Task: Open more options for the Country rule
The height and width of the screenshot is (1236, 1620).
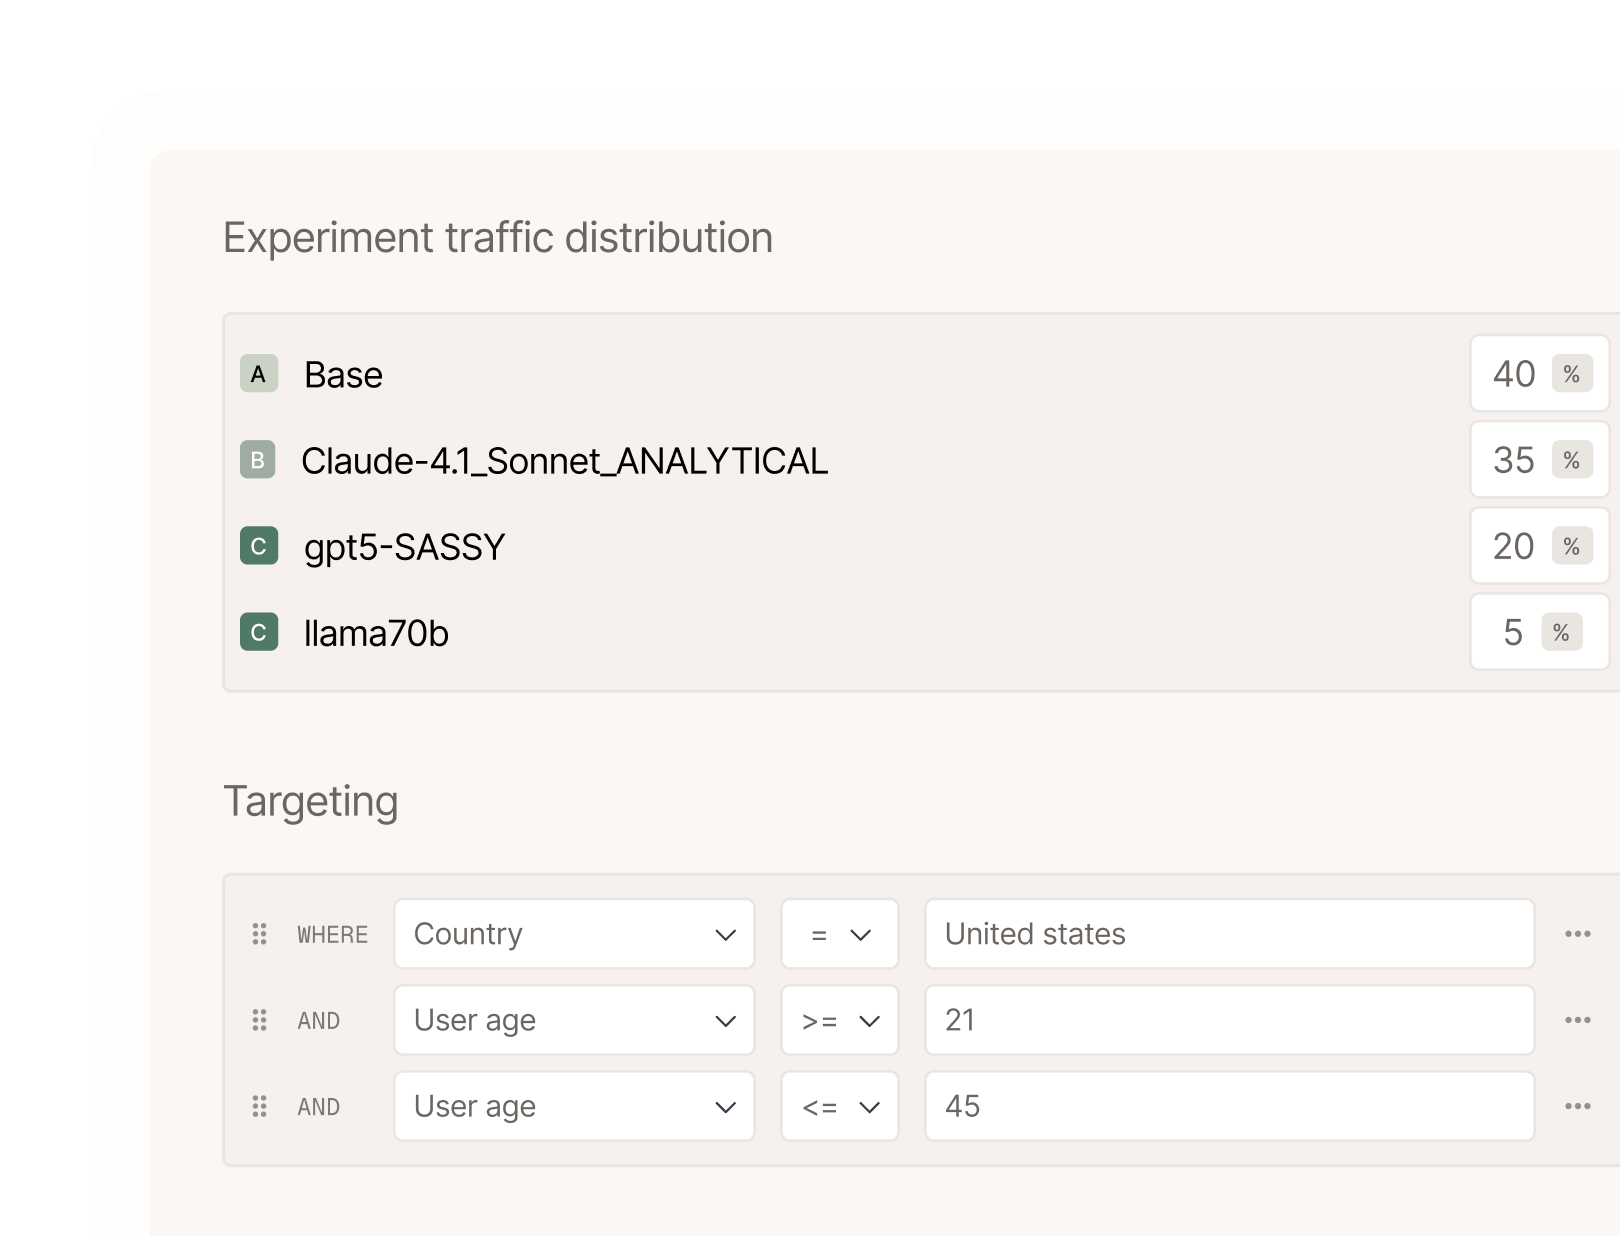Action: [1578, 934]
